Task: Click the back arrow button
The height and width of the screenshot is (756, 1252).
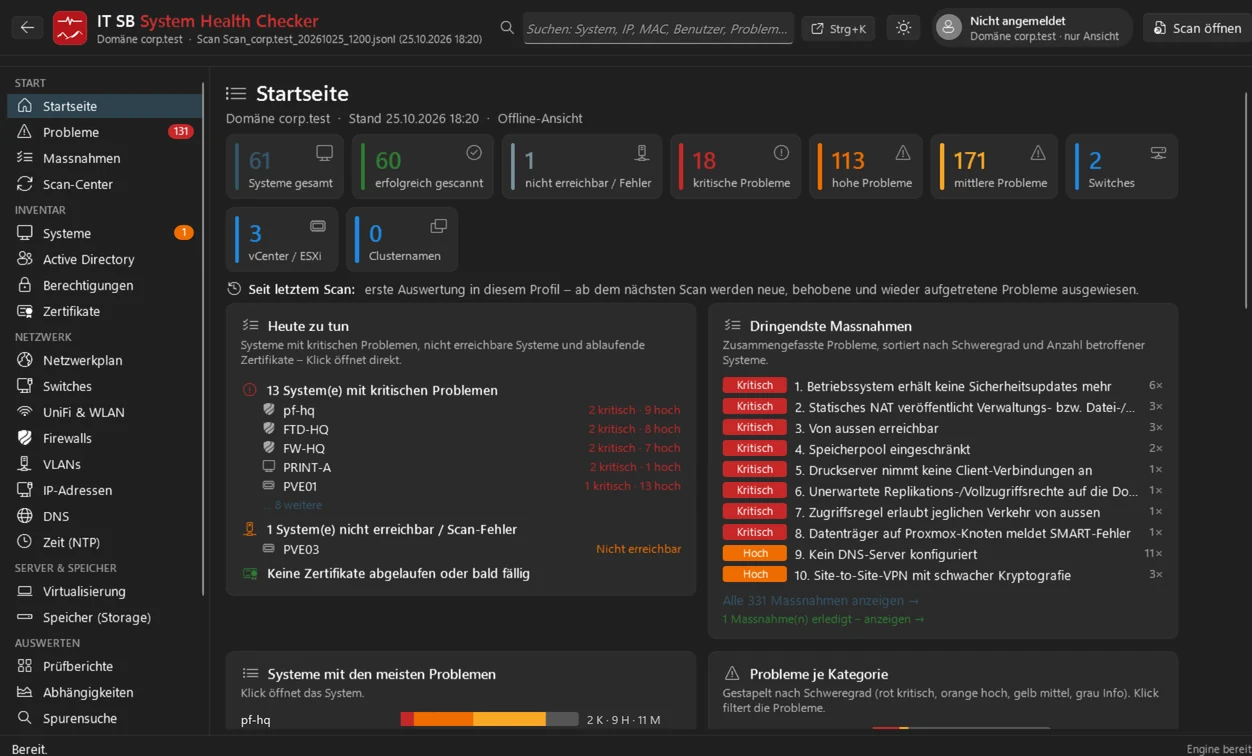Action: pyautogui.click(x=27, y=28)
